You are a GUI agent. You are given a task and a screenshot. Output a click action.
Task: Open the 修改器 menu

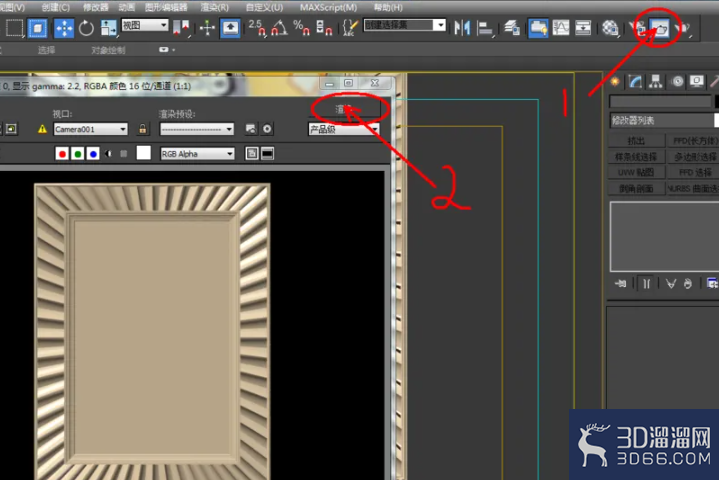coord(96,7)
